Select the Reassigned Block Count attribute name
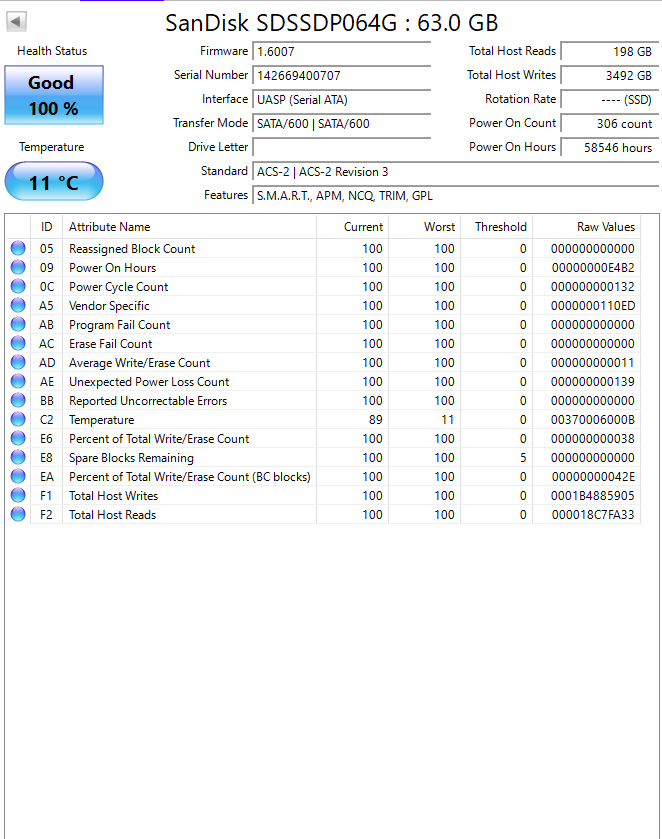 132,249
